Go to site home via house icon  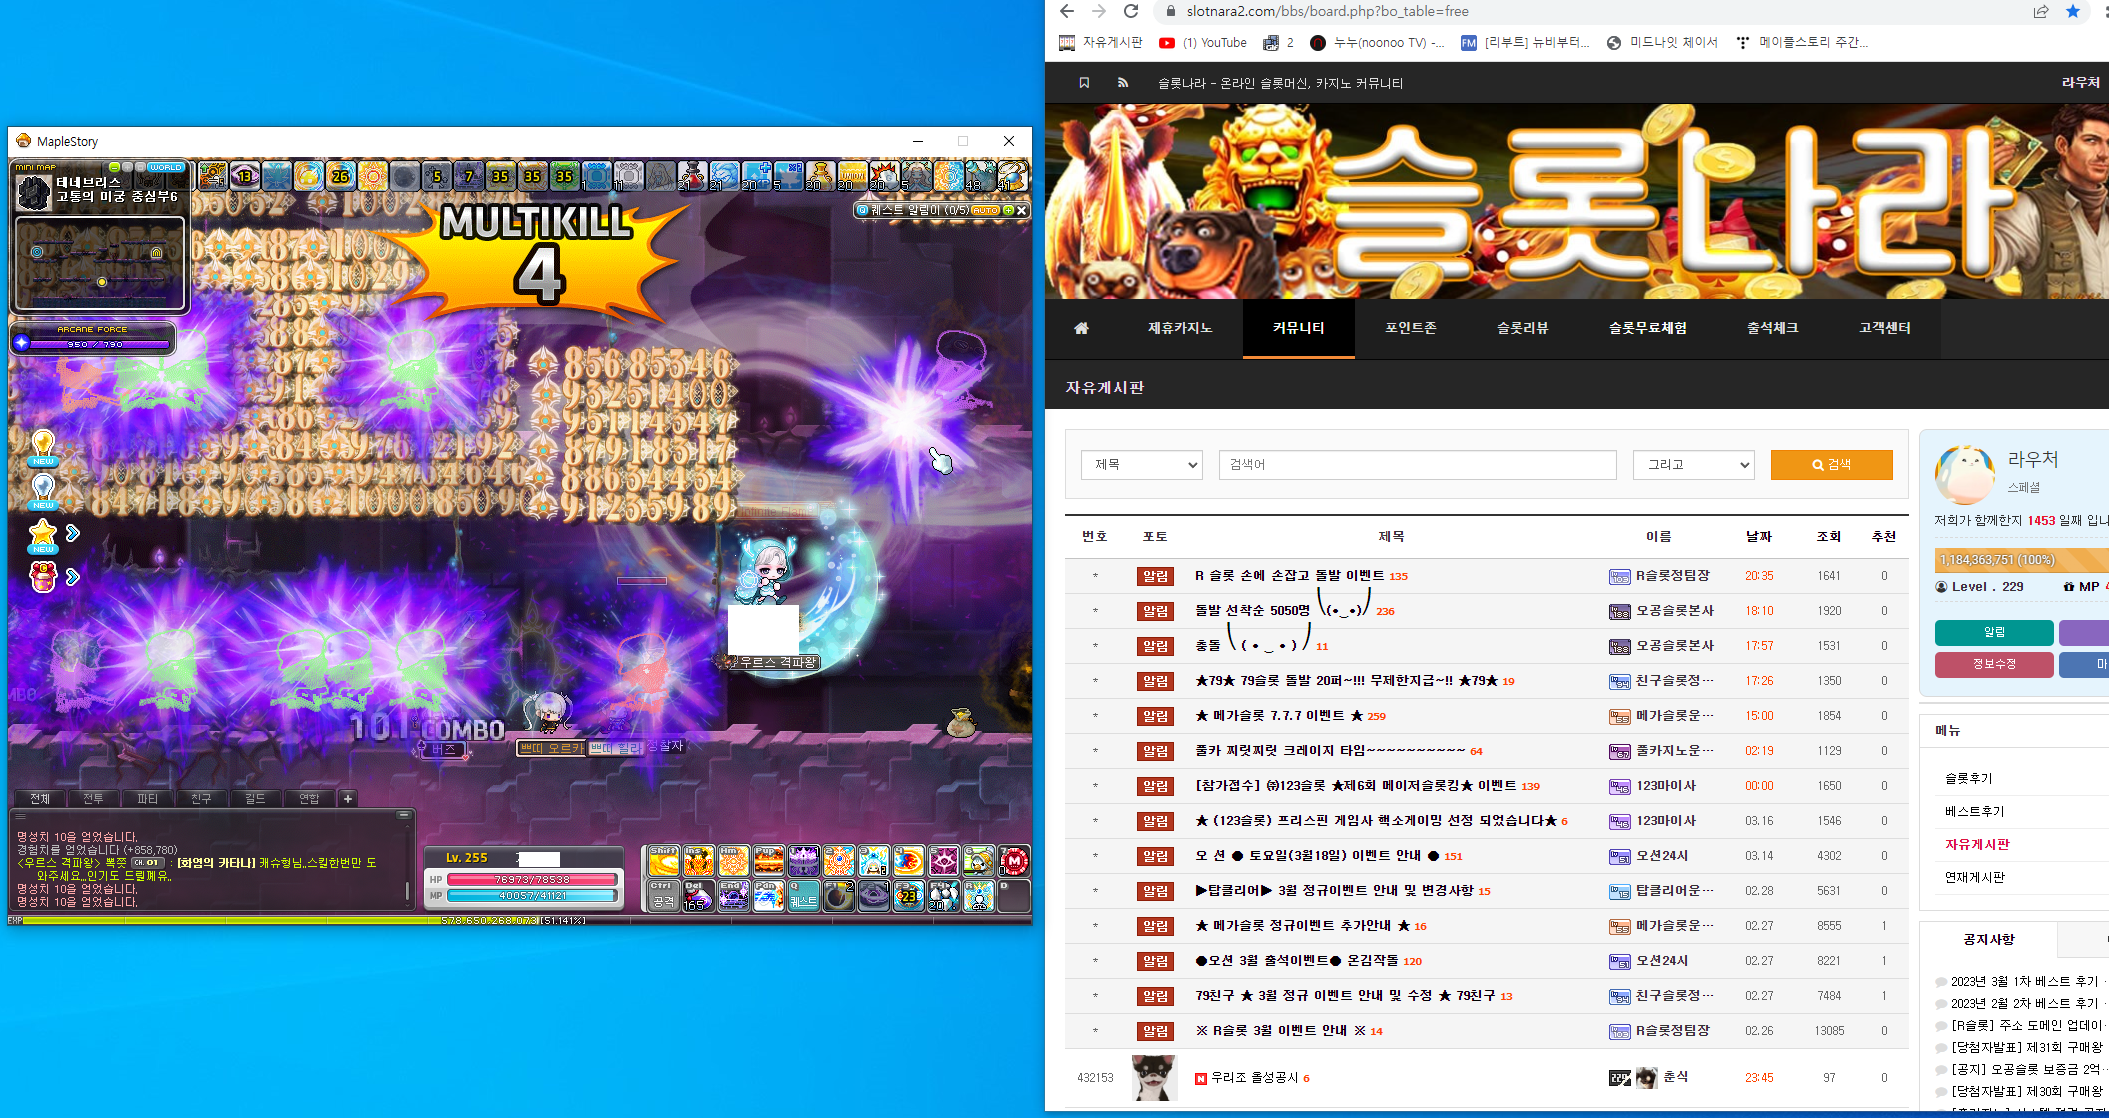coord(1081,328)
